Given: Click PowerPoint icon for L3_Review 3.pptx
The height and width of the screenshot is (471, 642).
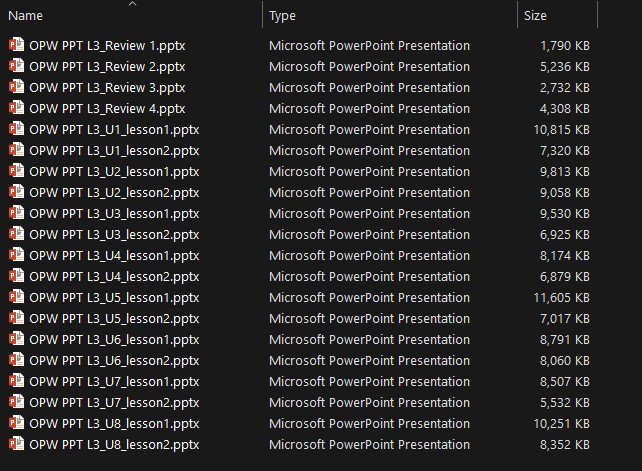Looking at the screenshot, I should tap(16, 86).
